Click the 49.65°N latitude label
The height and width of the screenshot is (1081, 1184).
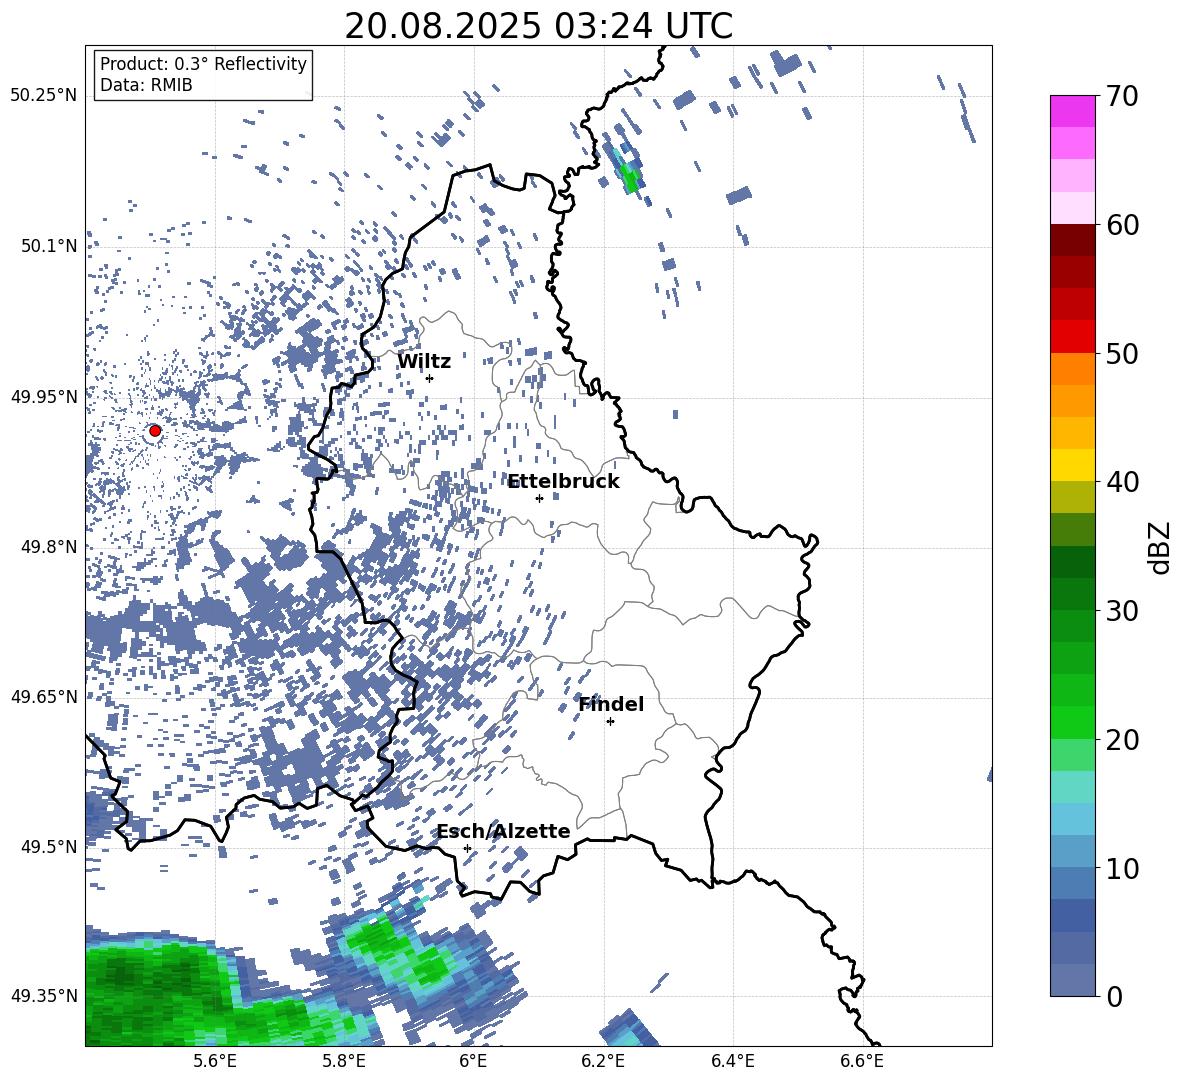(44, 696)
